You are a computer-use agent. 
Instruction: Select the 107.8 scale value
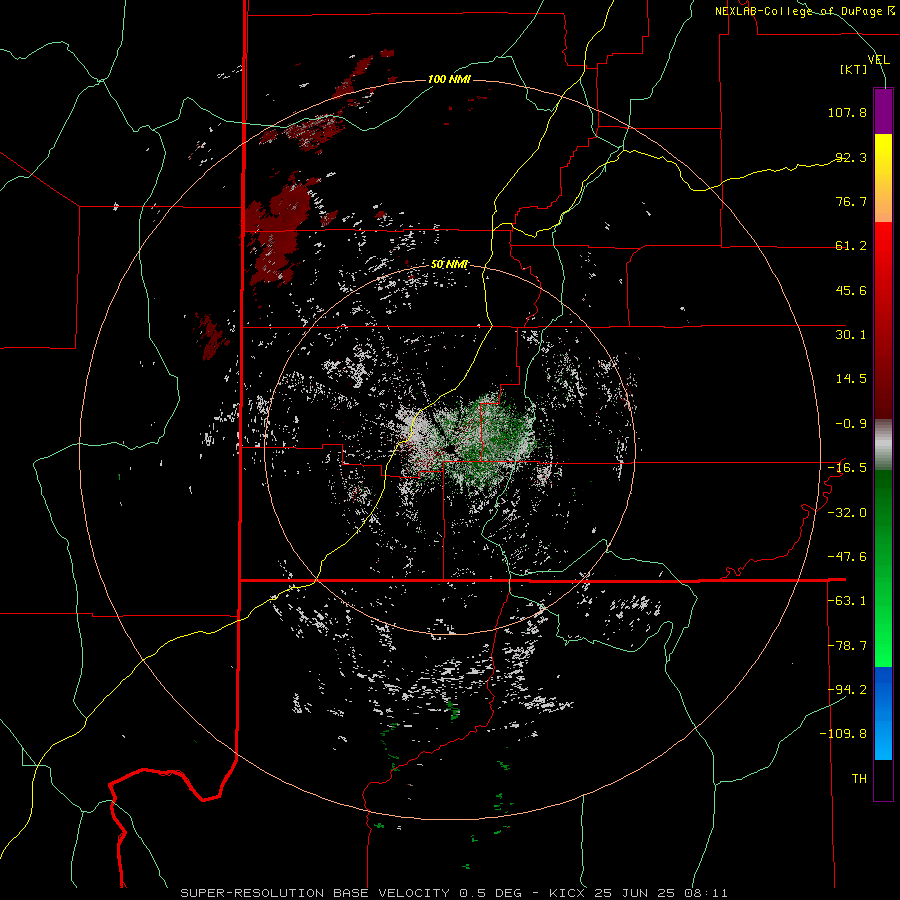pos(847,112)
